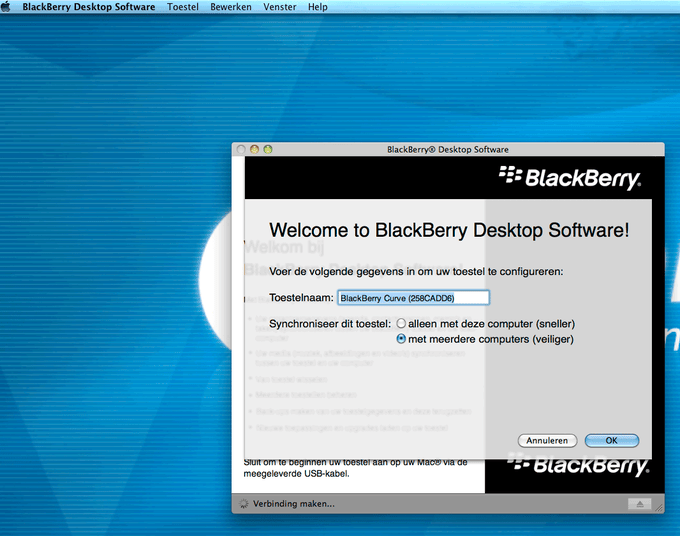Open the Help menu
Viewport: 680px width, 536px height.
pyautogui.click(x=317, y=7)
